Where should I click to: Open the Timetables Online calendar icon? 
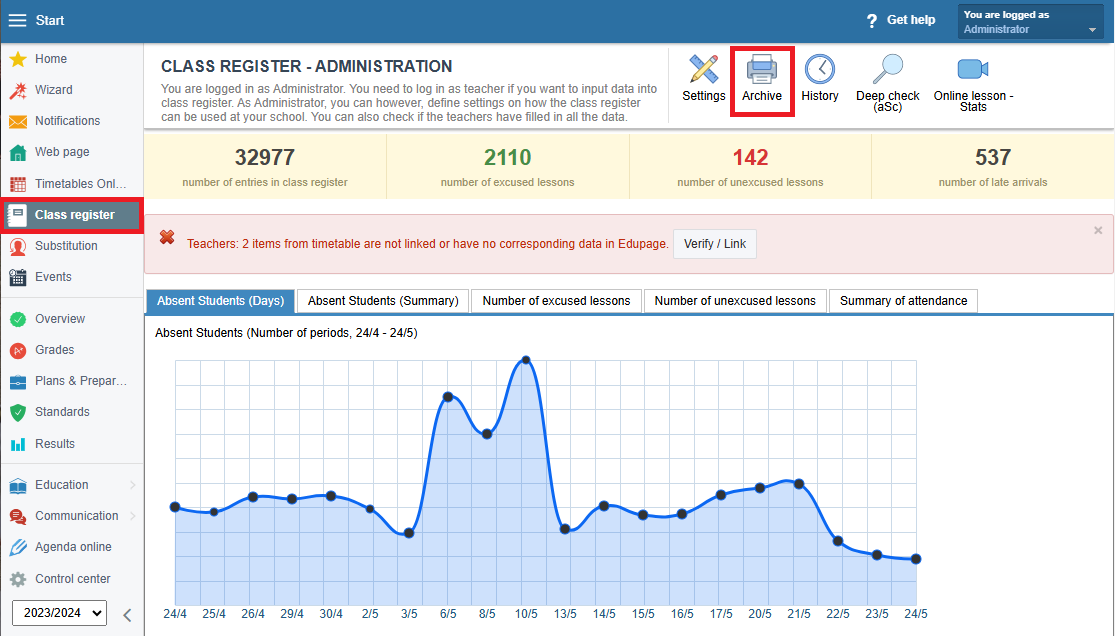pos(18,184)
